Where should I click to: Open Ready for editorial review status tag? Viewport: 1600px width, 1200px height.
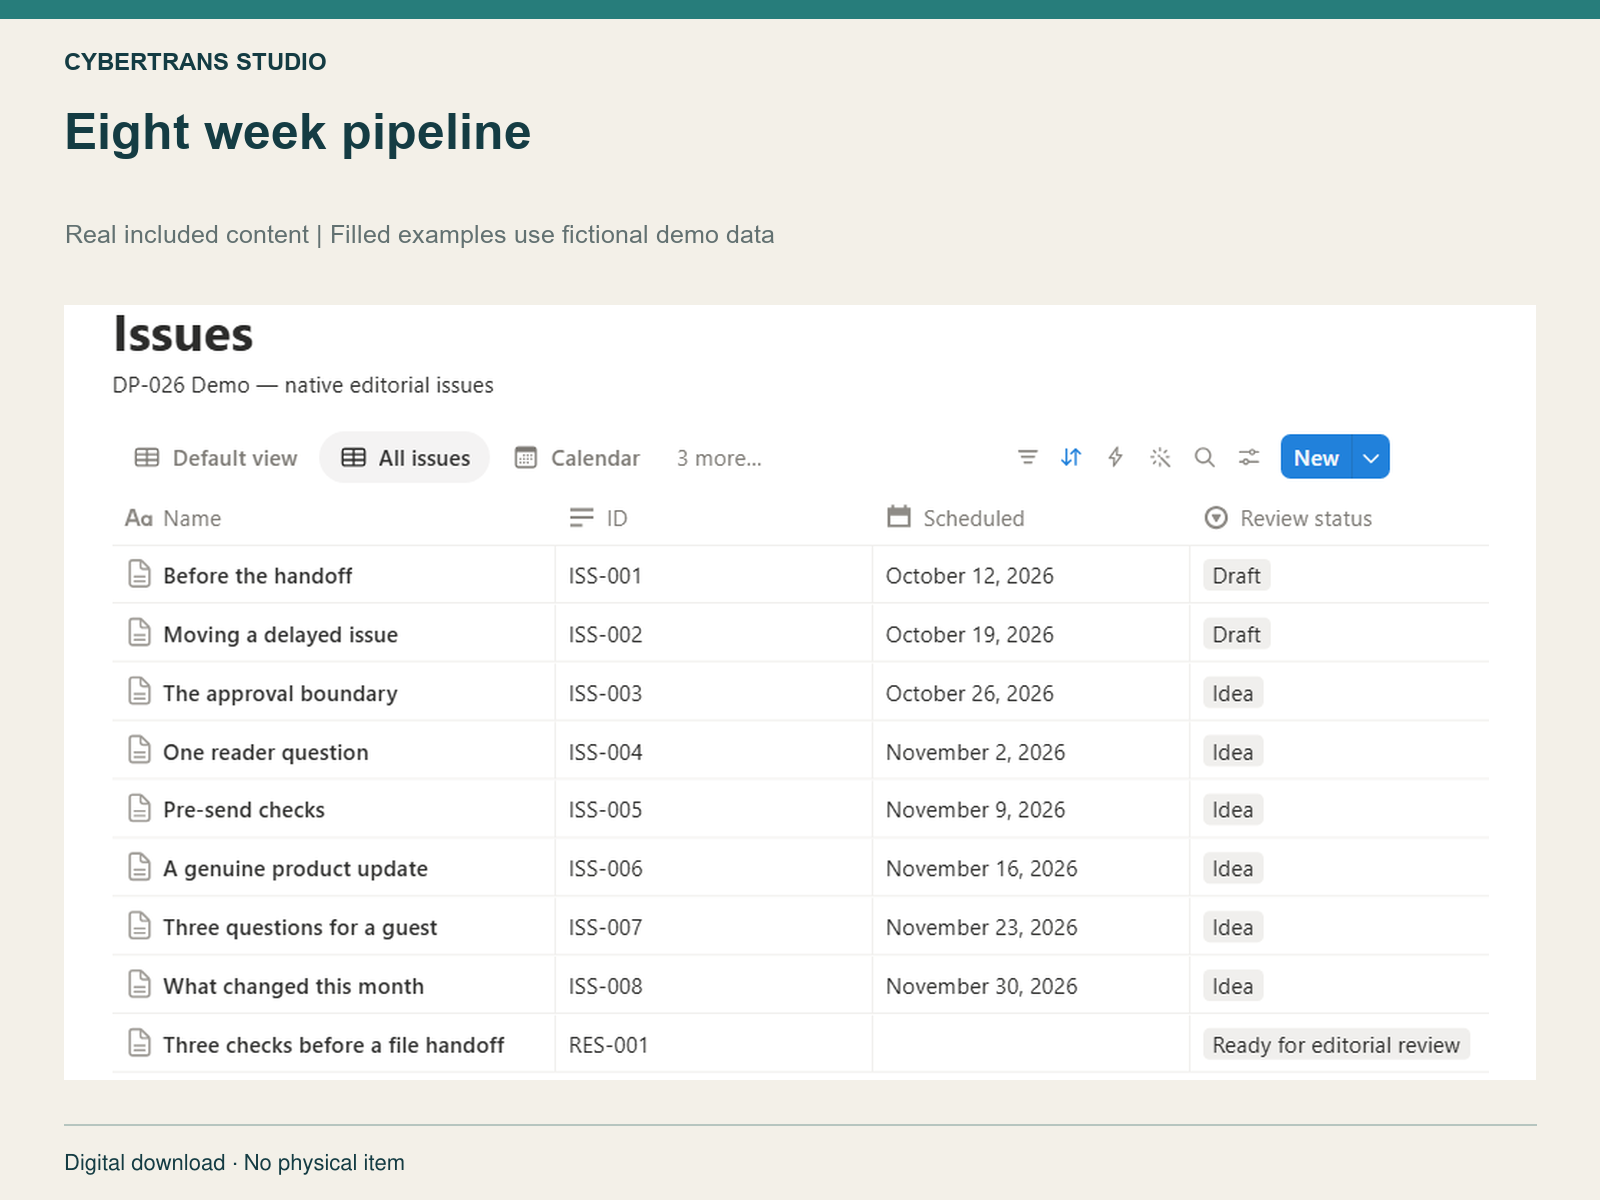pos(1336,1045)
